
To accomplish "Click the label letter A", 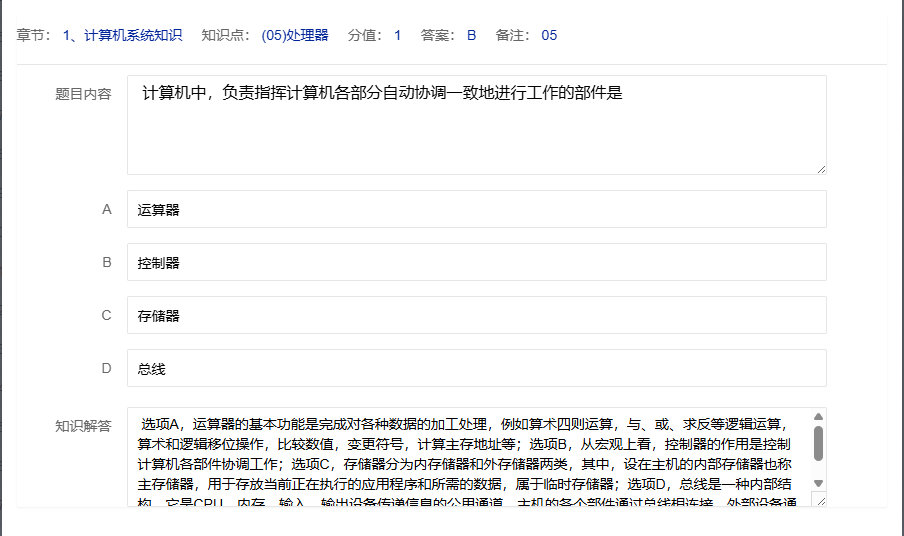I will click(107, 210).
